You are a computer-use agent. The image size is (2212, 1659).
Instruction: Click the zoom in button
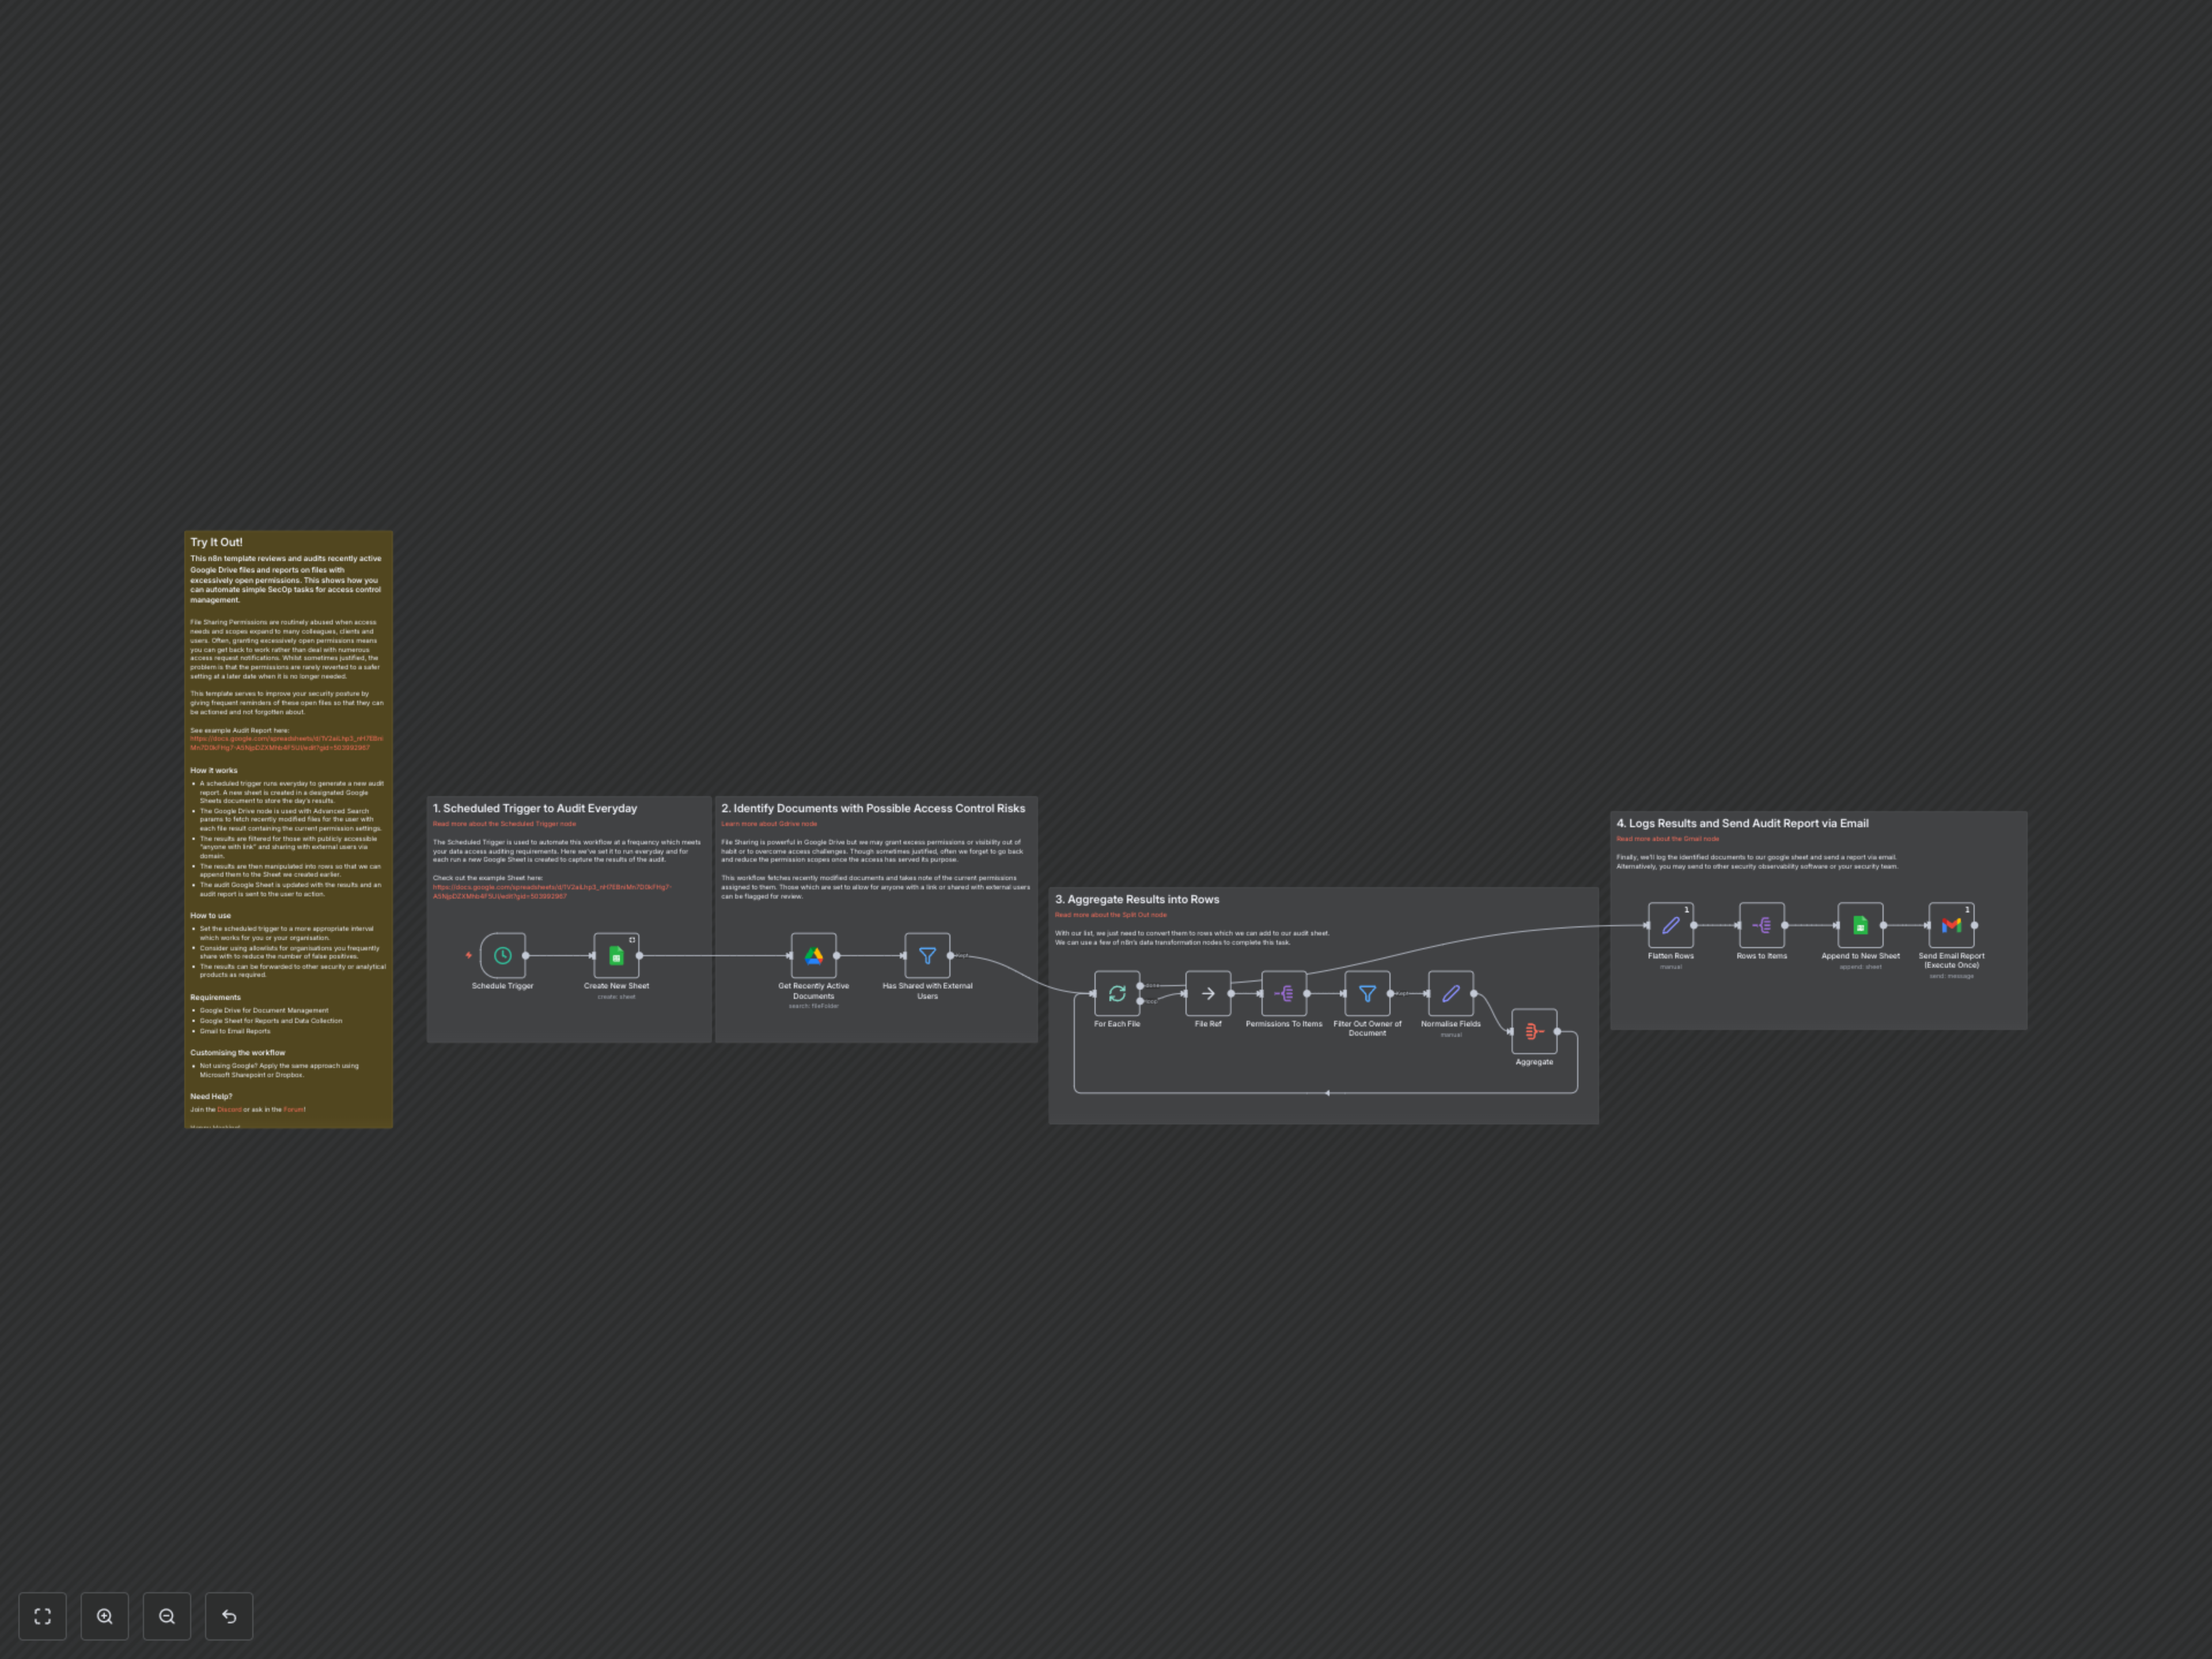[105, 1616]
